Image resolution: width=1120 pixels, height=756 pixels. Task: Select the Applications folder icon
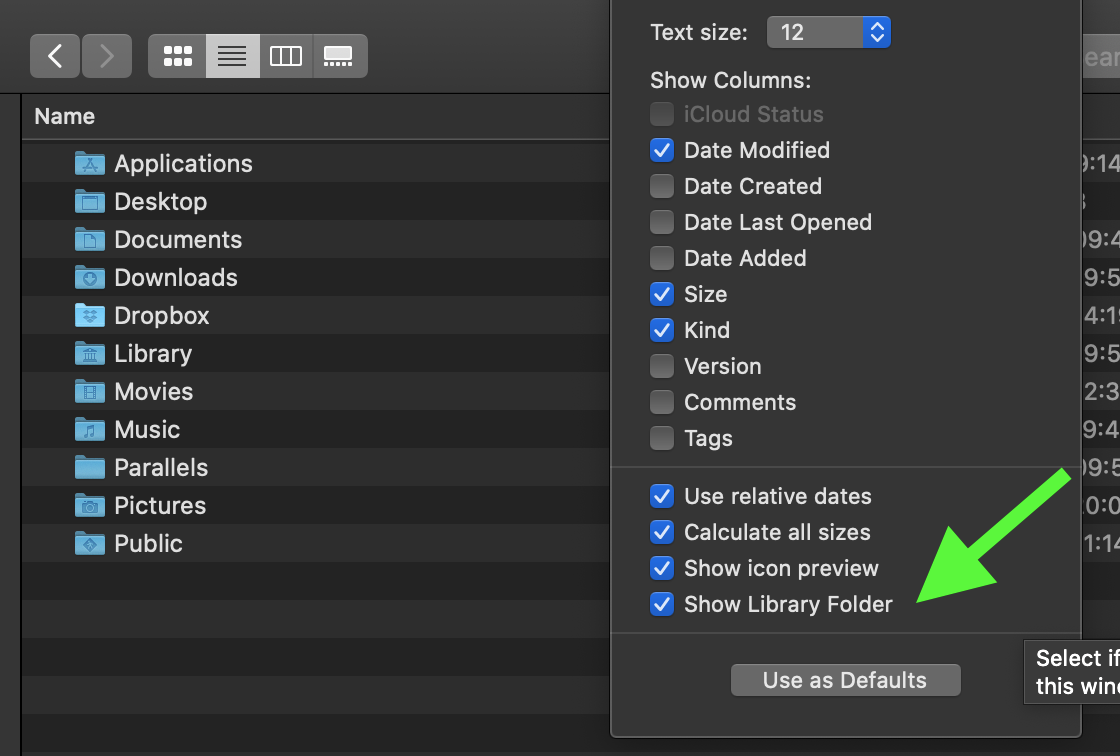90,164
